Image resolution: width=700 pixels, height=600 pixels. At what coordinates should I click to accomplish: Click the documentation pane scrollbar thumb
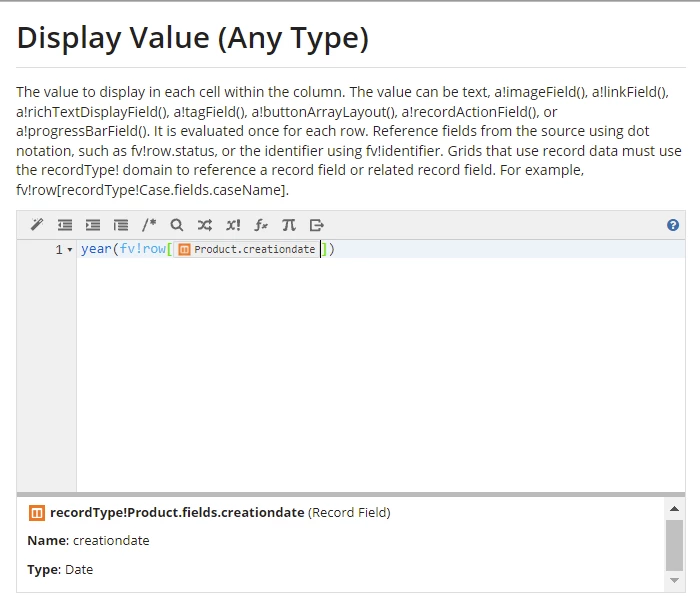(x=675, y=545)
